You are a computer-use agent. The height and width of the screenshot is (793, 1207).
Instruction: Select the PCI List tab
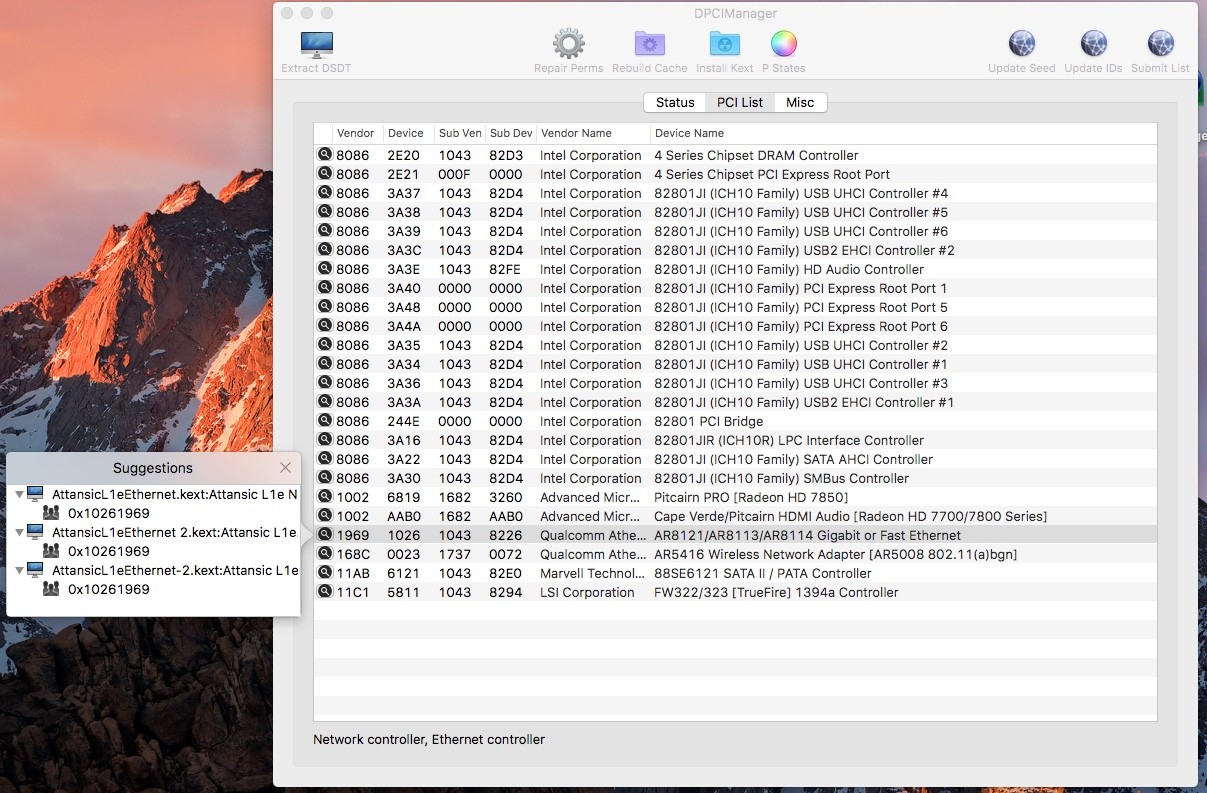click(x=740, y=102)
